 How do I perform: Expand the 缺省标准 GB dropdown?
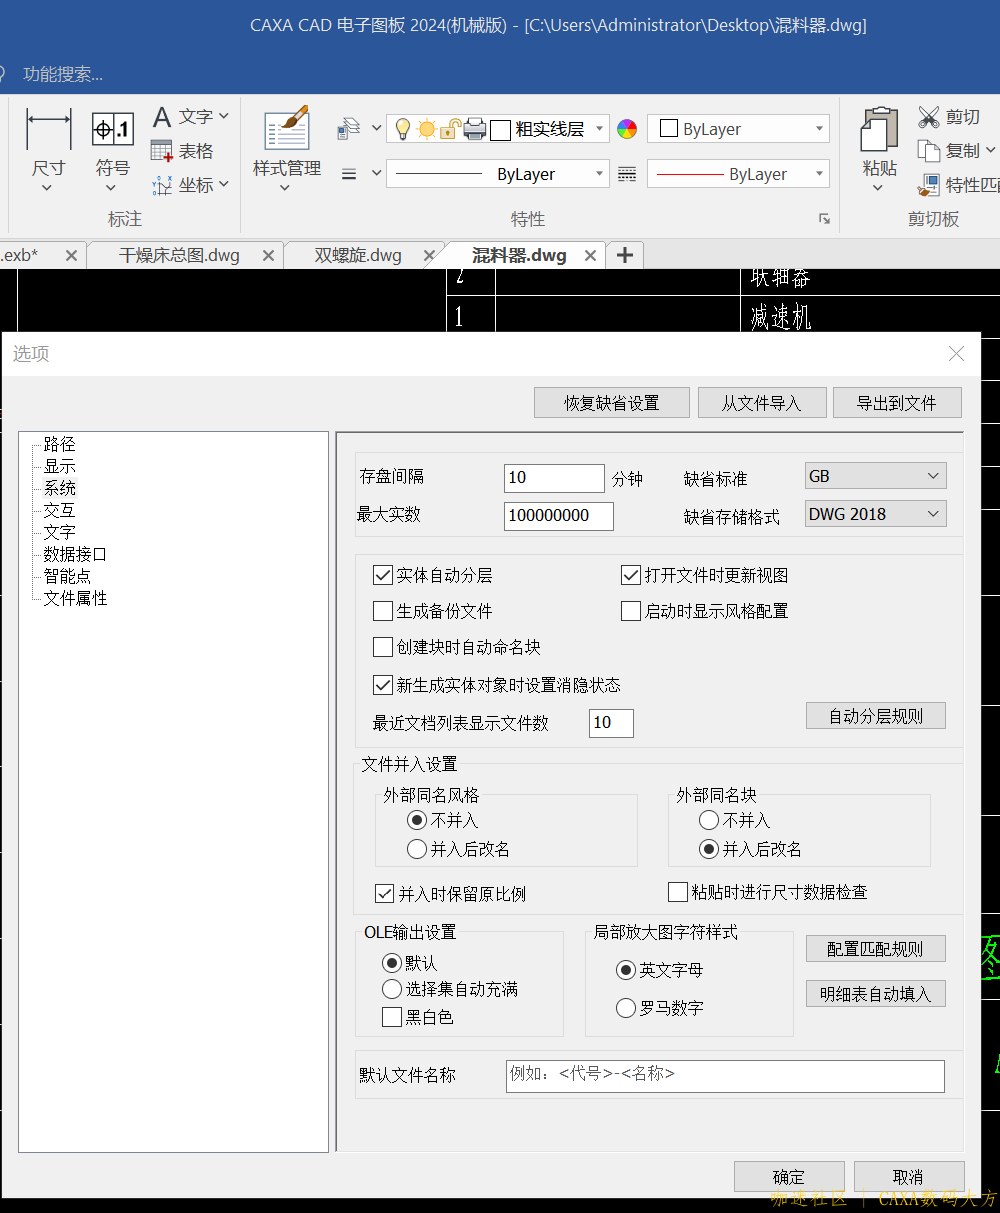(875, 476)
